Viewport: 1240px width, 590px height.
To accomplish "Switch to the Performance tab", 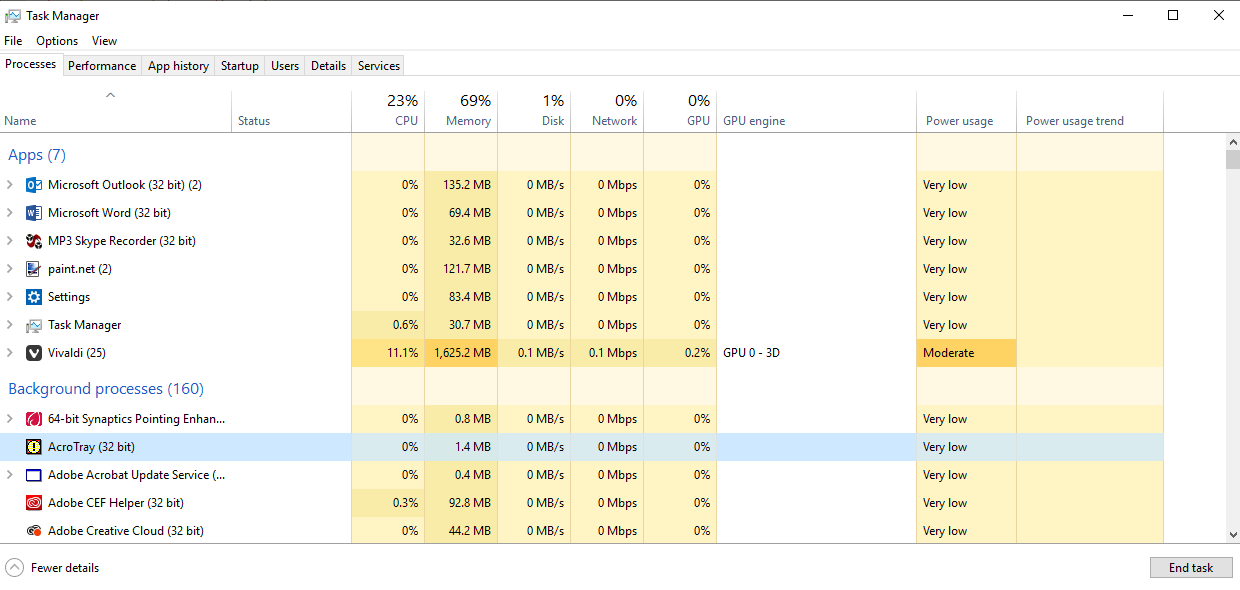I will (102, 66).
